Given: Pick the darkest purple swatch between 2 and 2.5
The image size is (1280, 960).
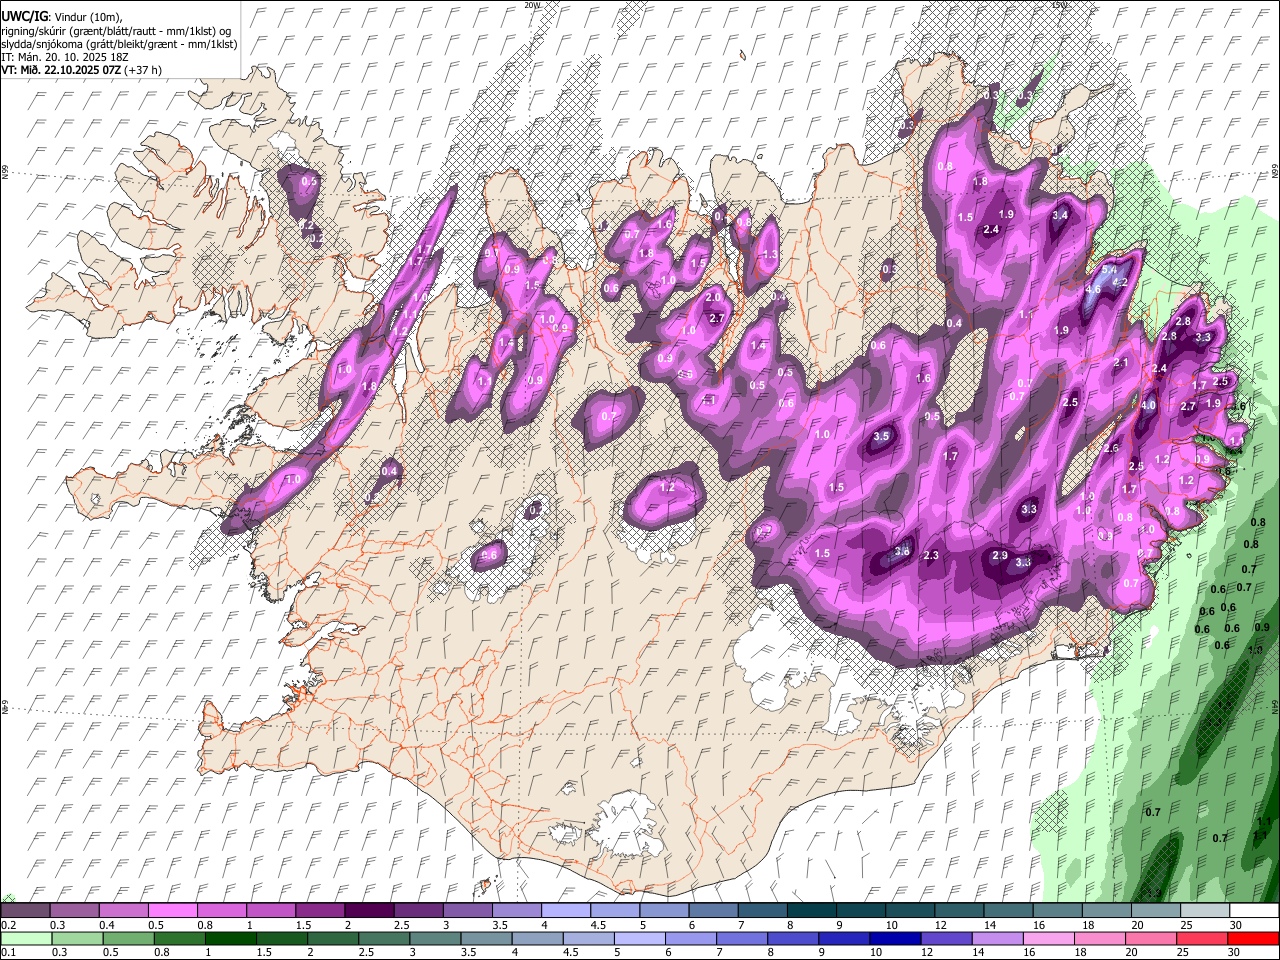Looking at the screenshot, I should point(369,911).
